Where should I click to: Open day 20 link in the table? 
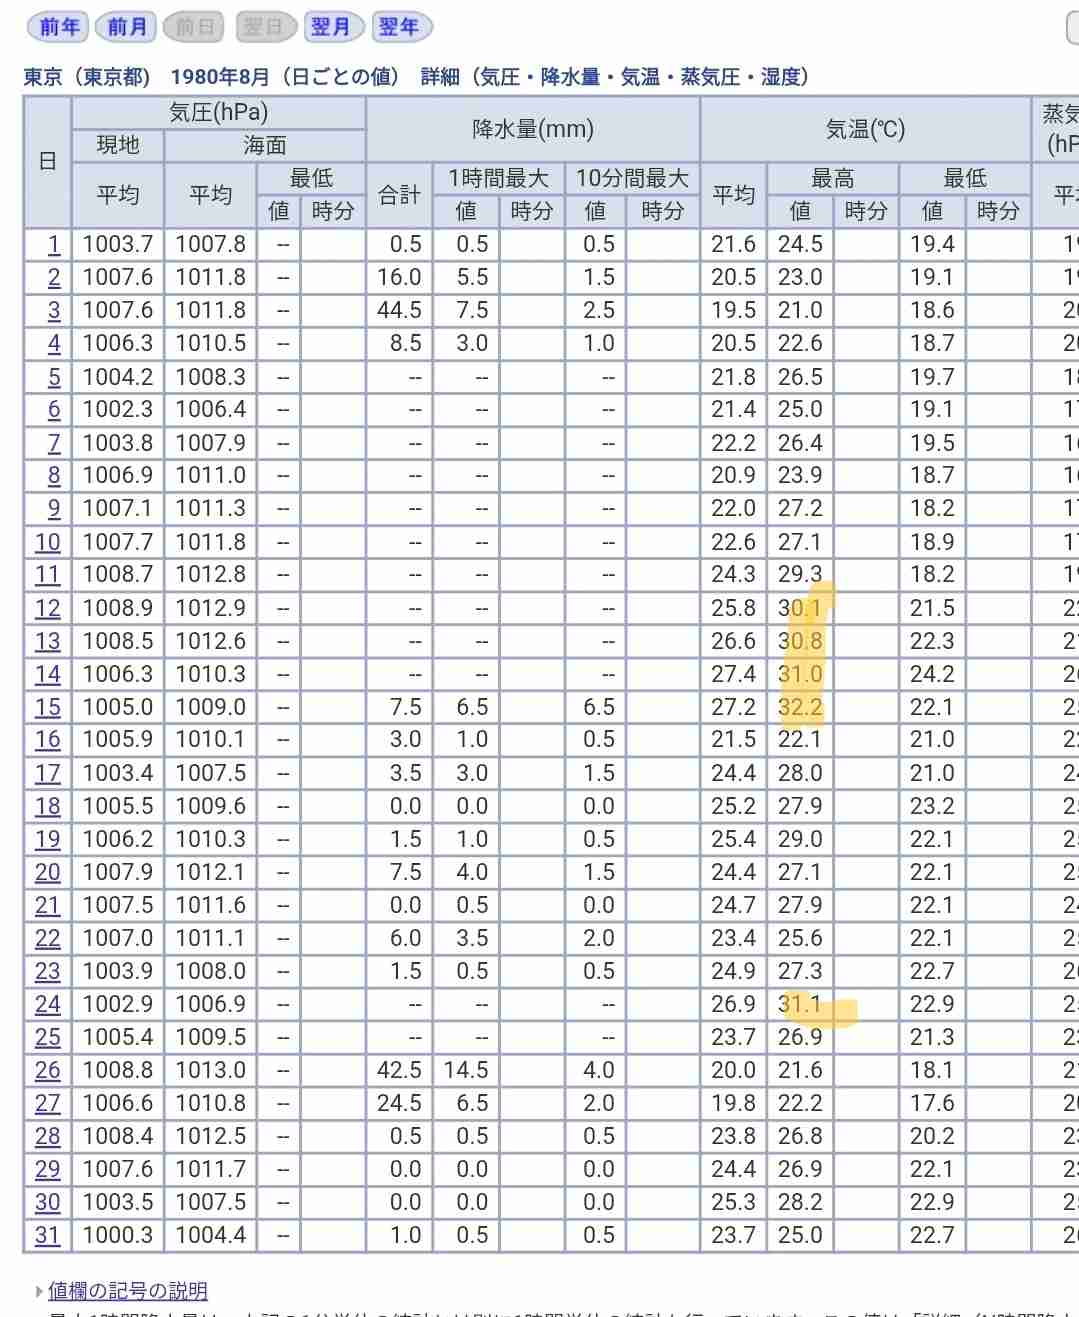pos(48,872)
